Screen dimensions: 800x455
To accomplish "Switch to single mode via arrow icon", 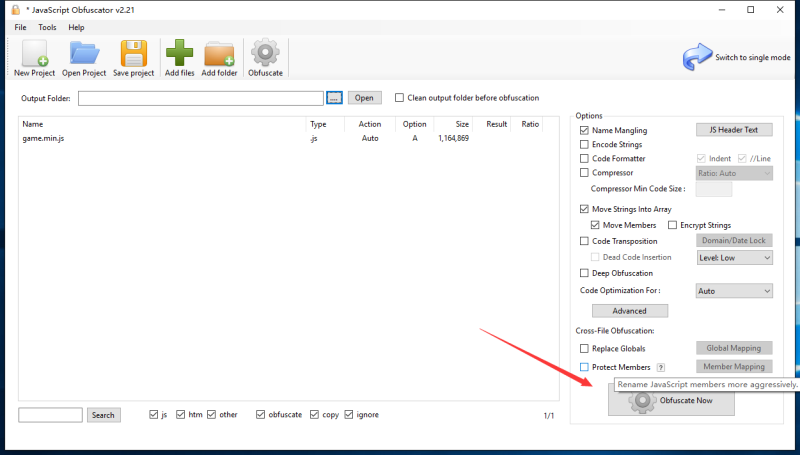I will (697, 57).
